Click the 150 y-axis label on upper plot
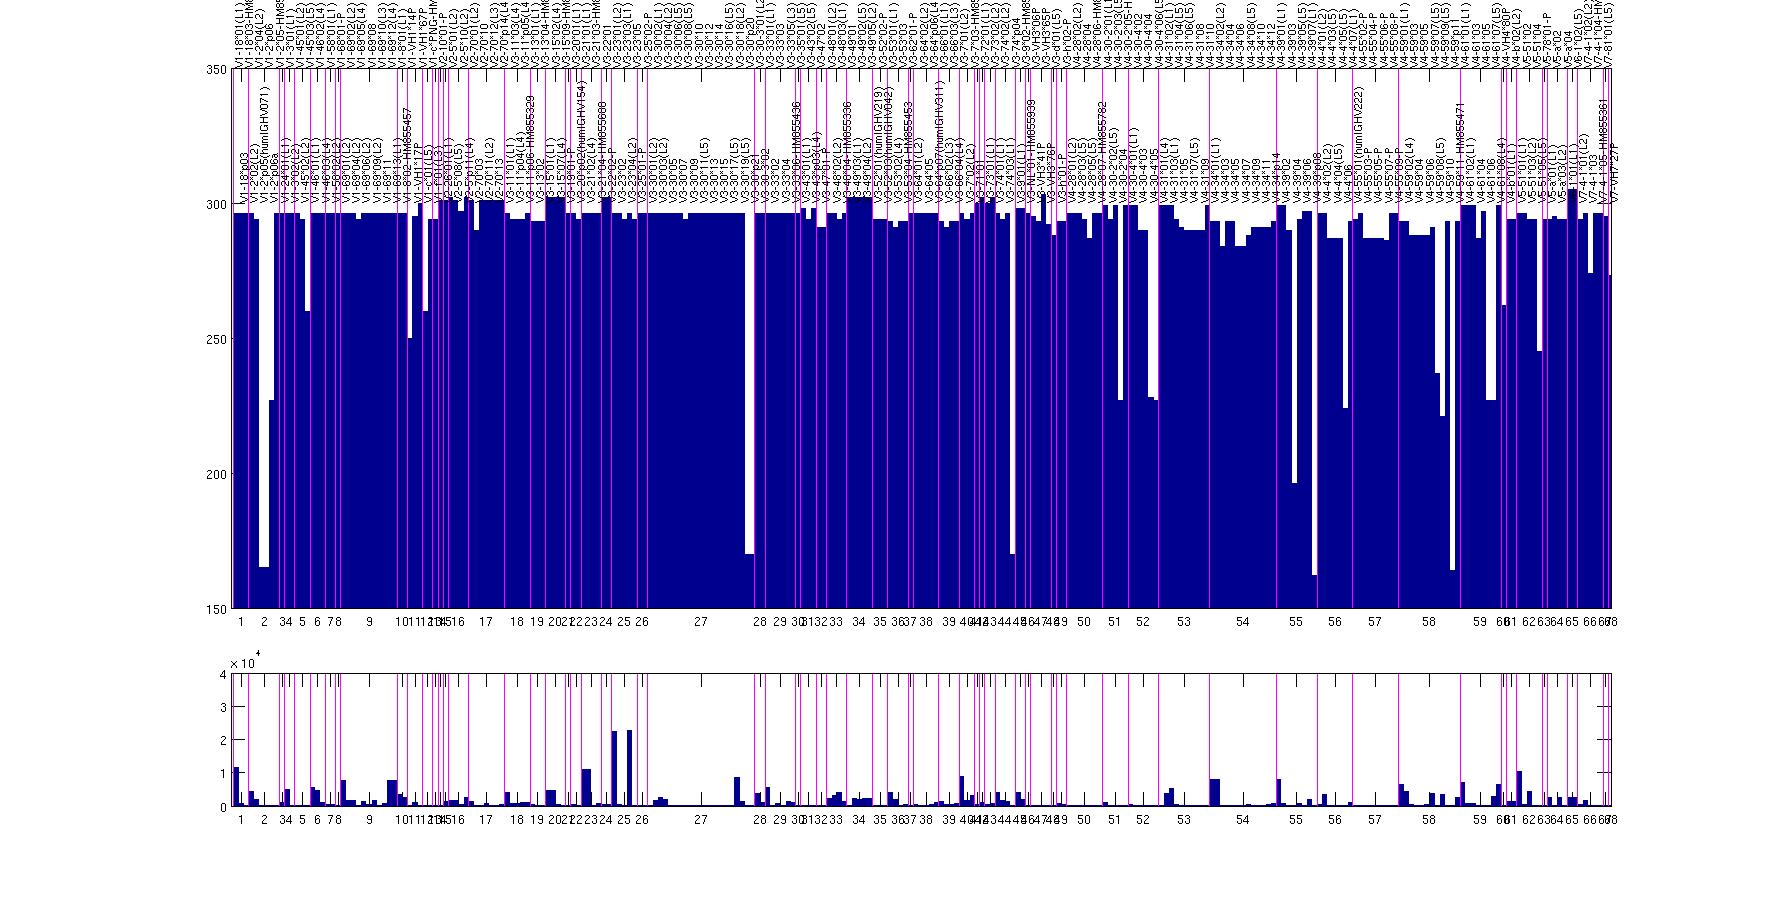1780x906 pixels. [x=214, y=609]
